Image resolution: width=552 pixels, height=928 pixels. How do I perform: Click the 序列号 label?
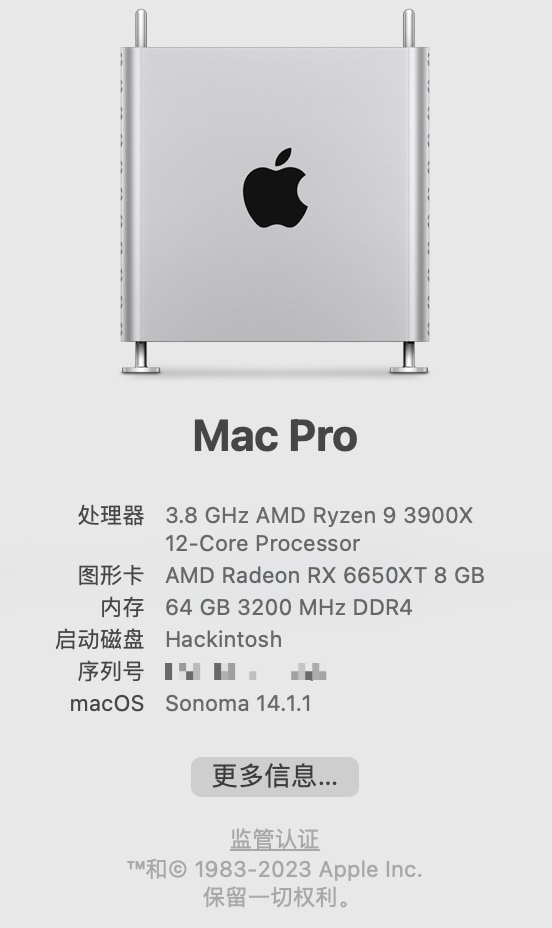111,671
